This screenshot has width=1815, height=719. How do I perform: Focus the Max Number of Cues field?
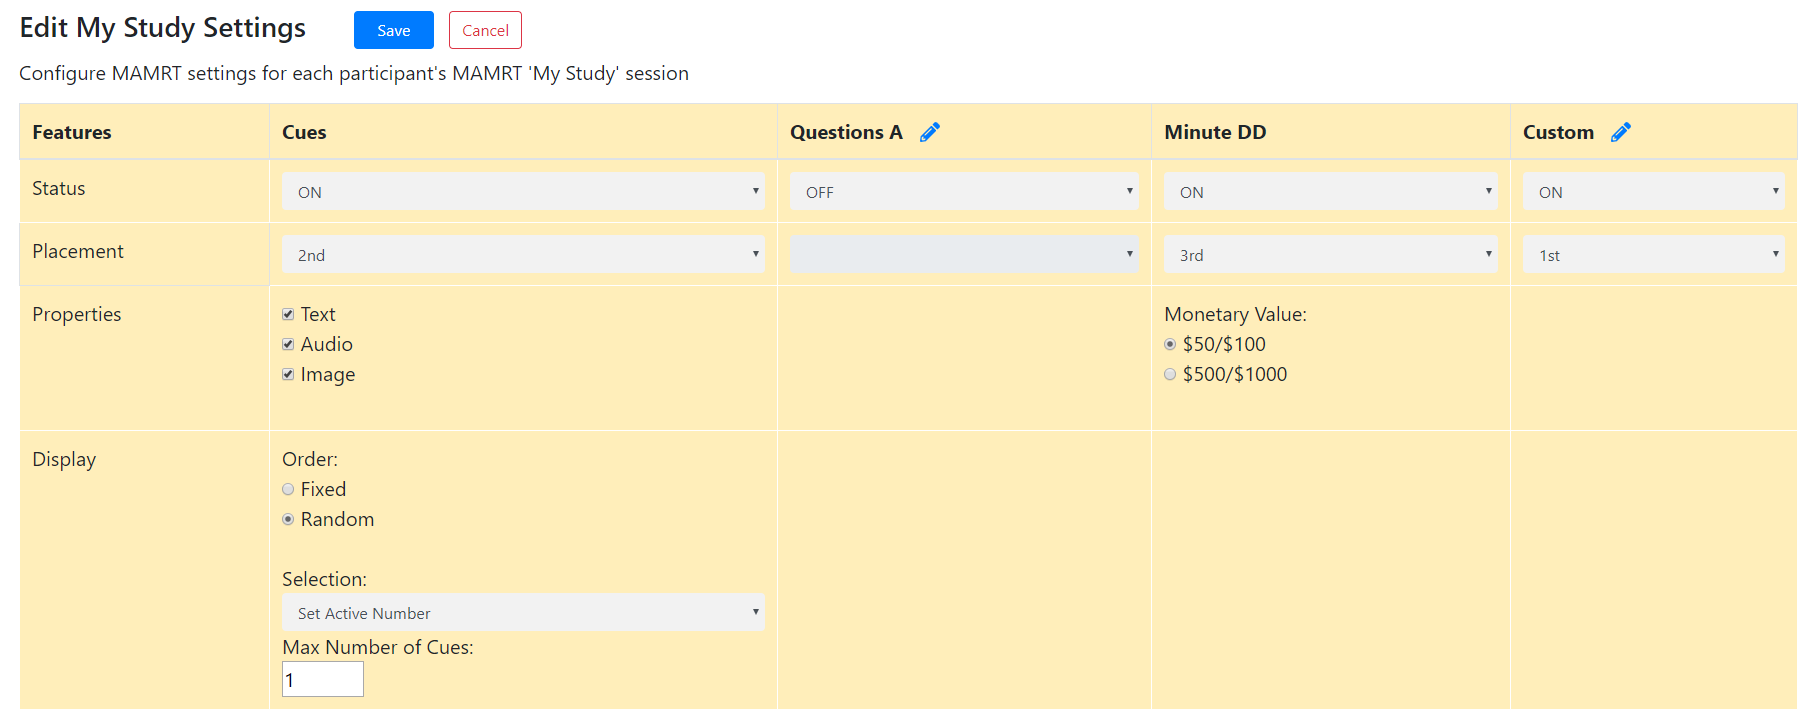coord(323,679)
